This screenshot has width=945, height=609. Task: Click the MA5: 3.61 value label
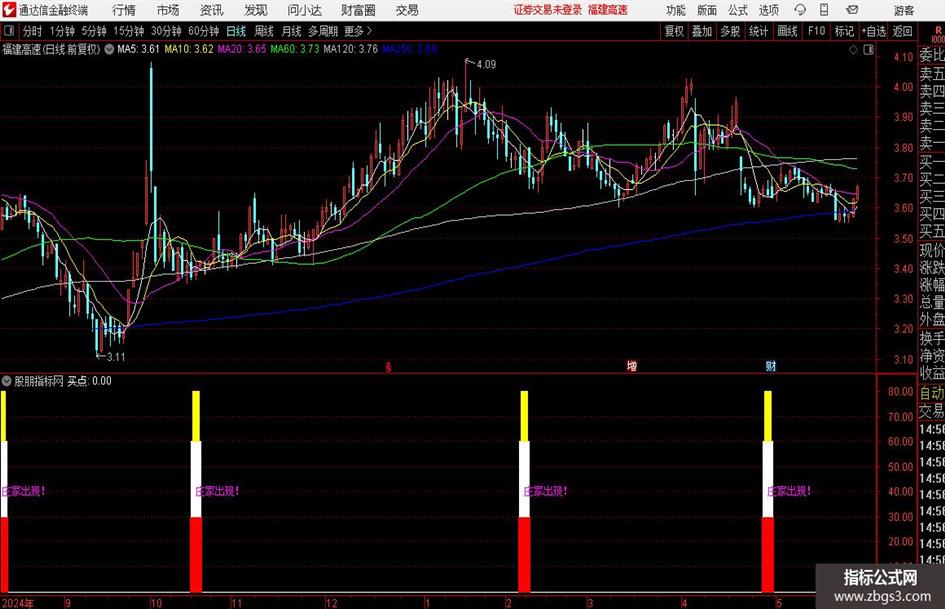tap(139, 49)
